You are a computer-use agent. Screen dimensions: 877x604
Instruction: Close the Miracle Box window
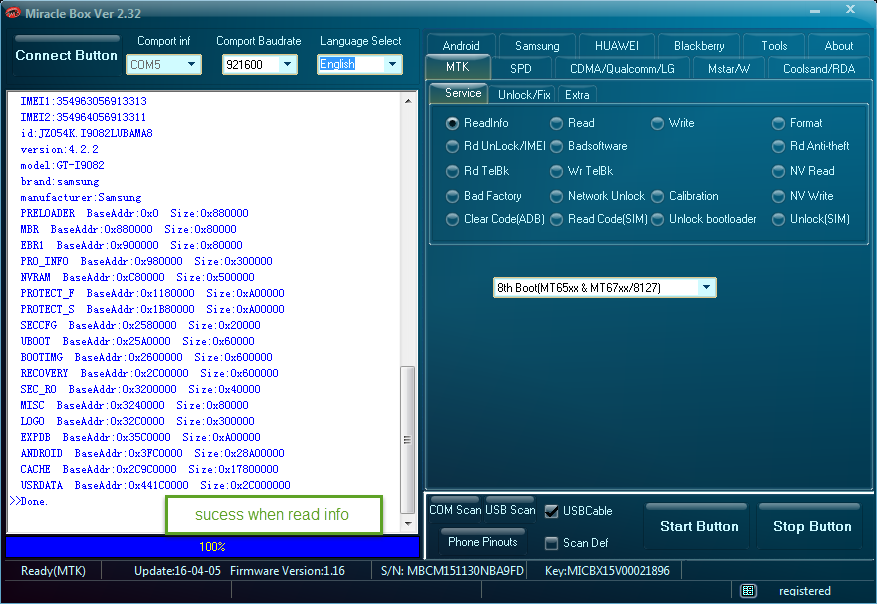(x=850, y=10)
